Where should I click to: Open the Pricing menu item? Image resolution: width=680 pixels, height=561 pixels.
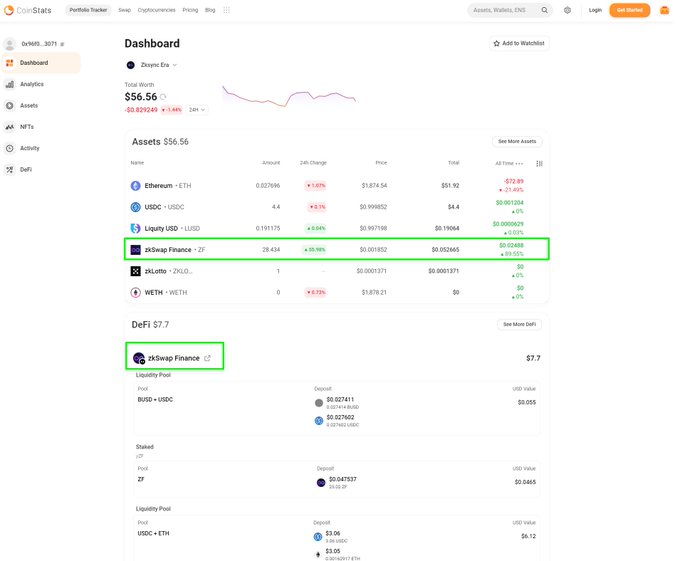(x=190, y=10)
